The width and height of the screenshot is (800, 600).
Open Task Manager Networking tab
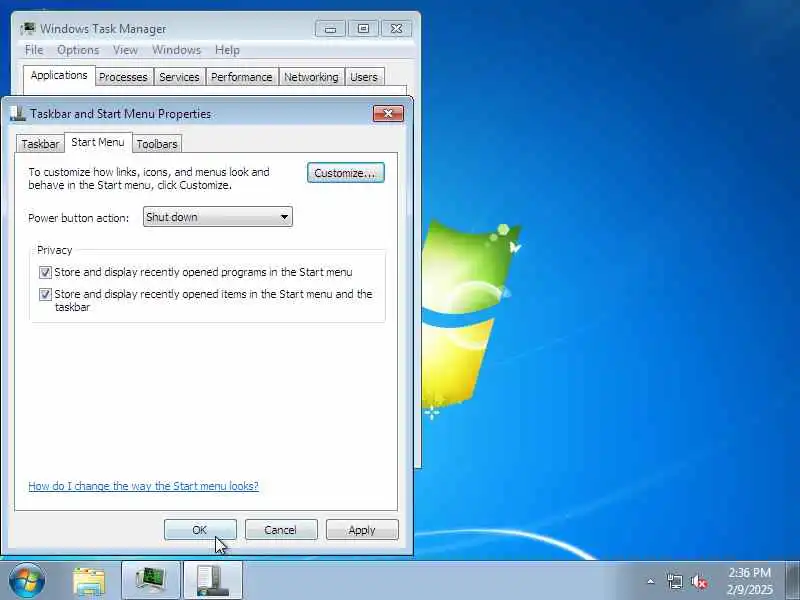[x=311, y=77]
